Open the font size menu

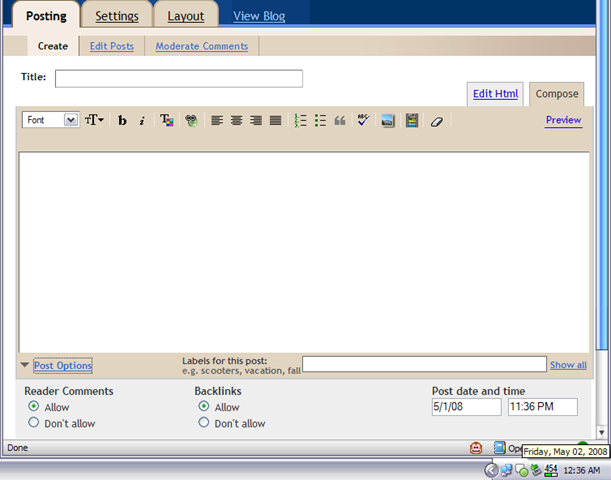tap(94, 120)
